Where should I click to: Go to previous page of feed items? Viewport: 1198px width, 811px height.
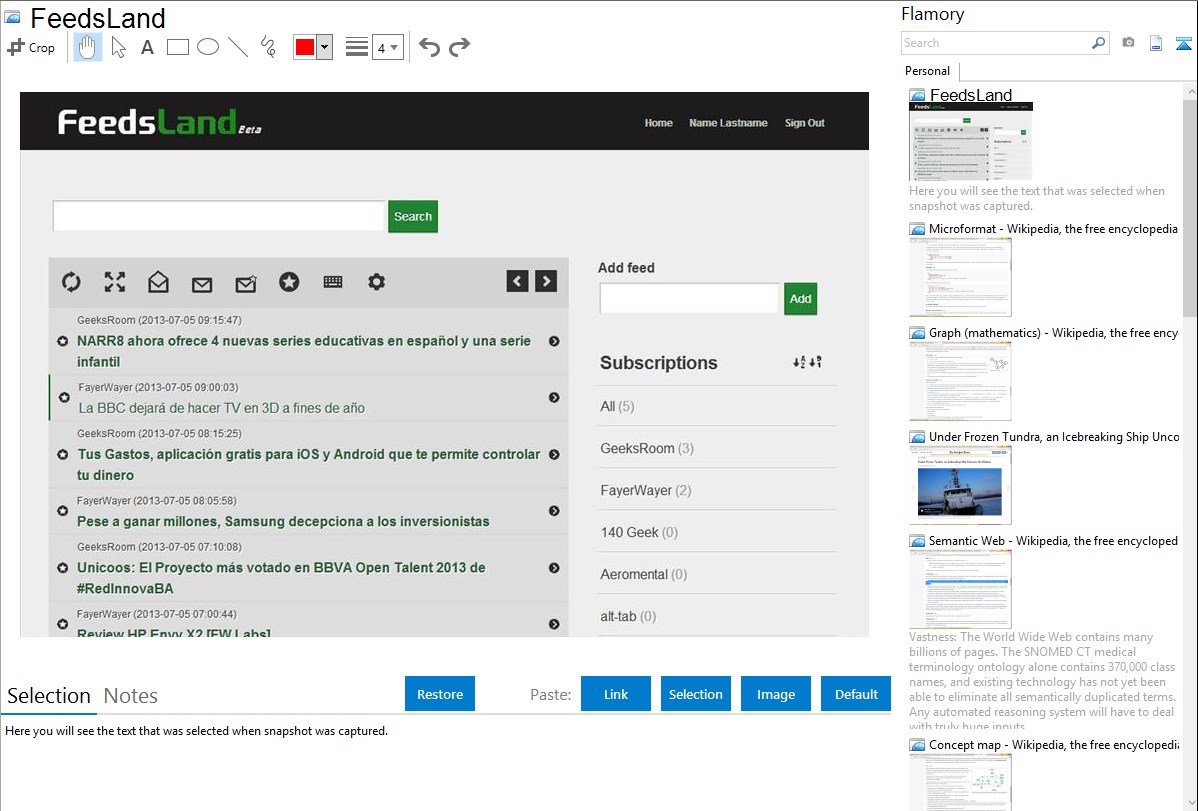click(517, 281)
